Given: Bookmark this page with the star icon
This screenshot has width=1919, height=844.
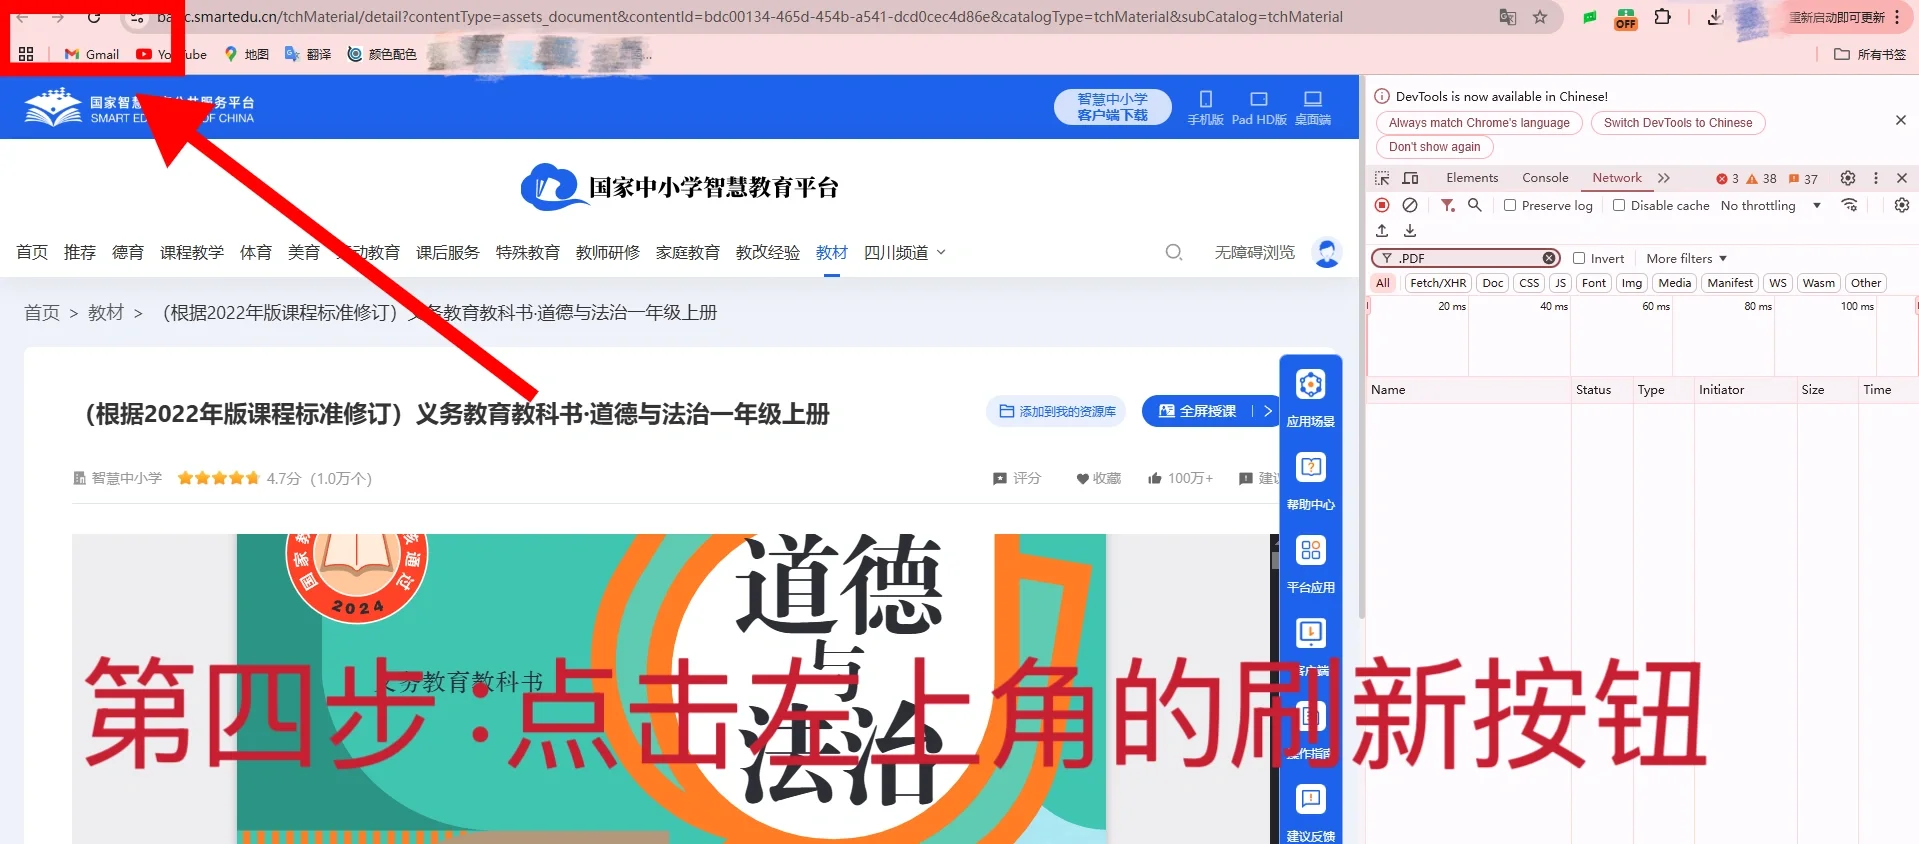Looking at the screenshot, I should tap(1540, 17).
